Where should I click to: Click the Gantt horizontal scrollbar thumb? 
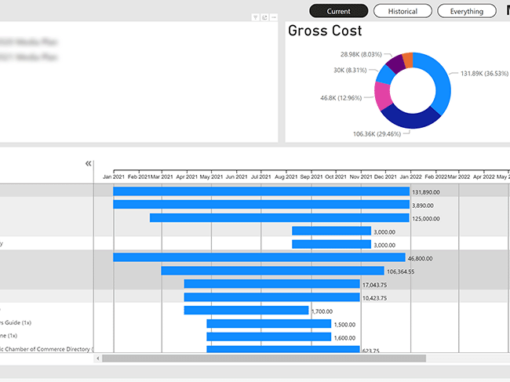pos(264,358)
